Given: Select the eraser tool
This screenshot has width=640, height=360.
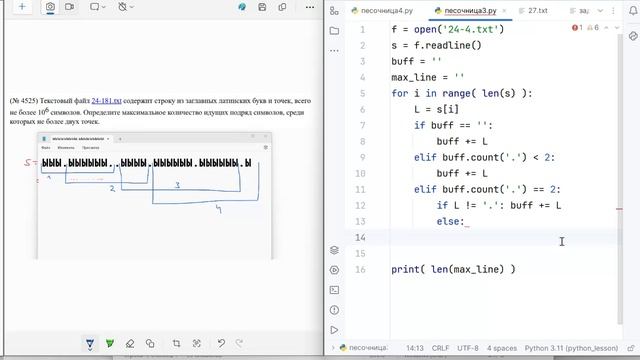Looking at the screenshot, I should (130, 344).
